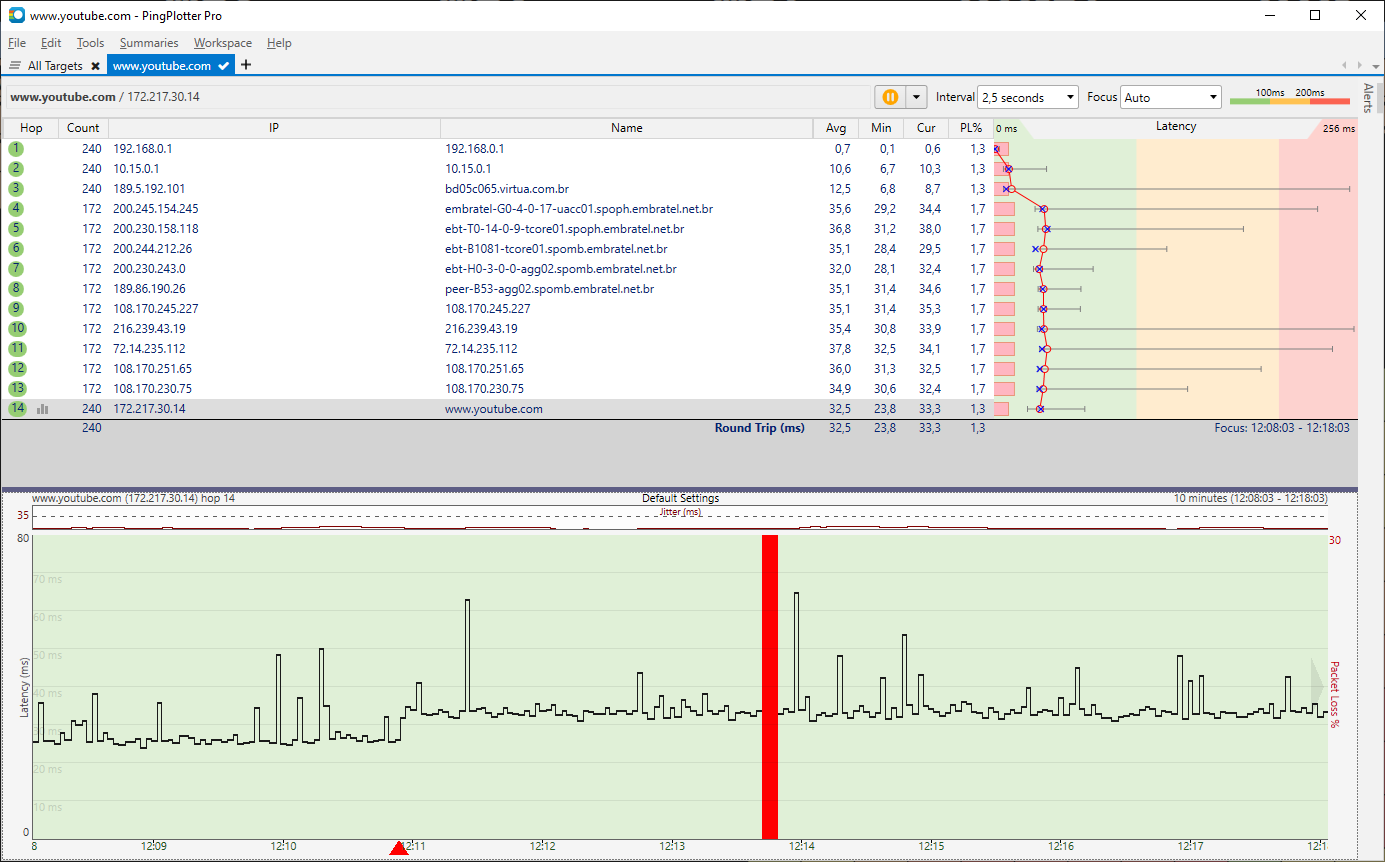Open the Alerts side panel
This screenshot has width=1385, height=862.
1369,97
